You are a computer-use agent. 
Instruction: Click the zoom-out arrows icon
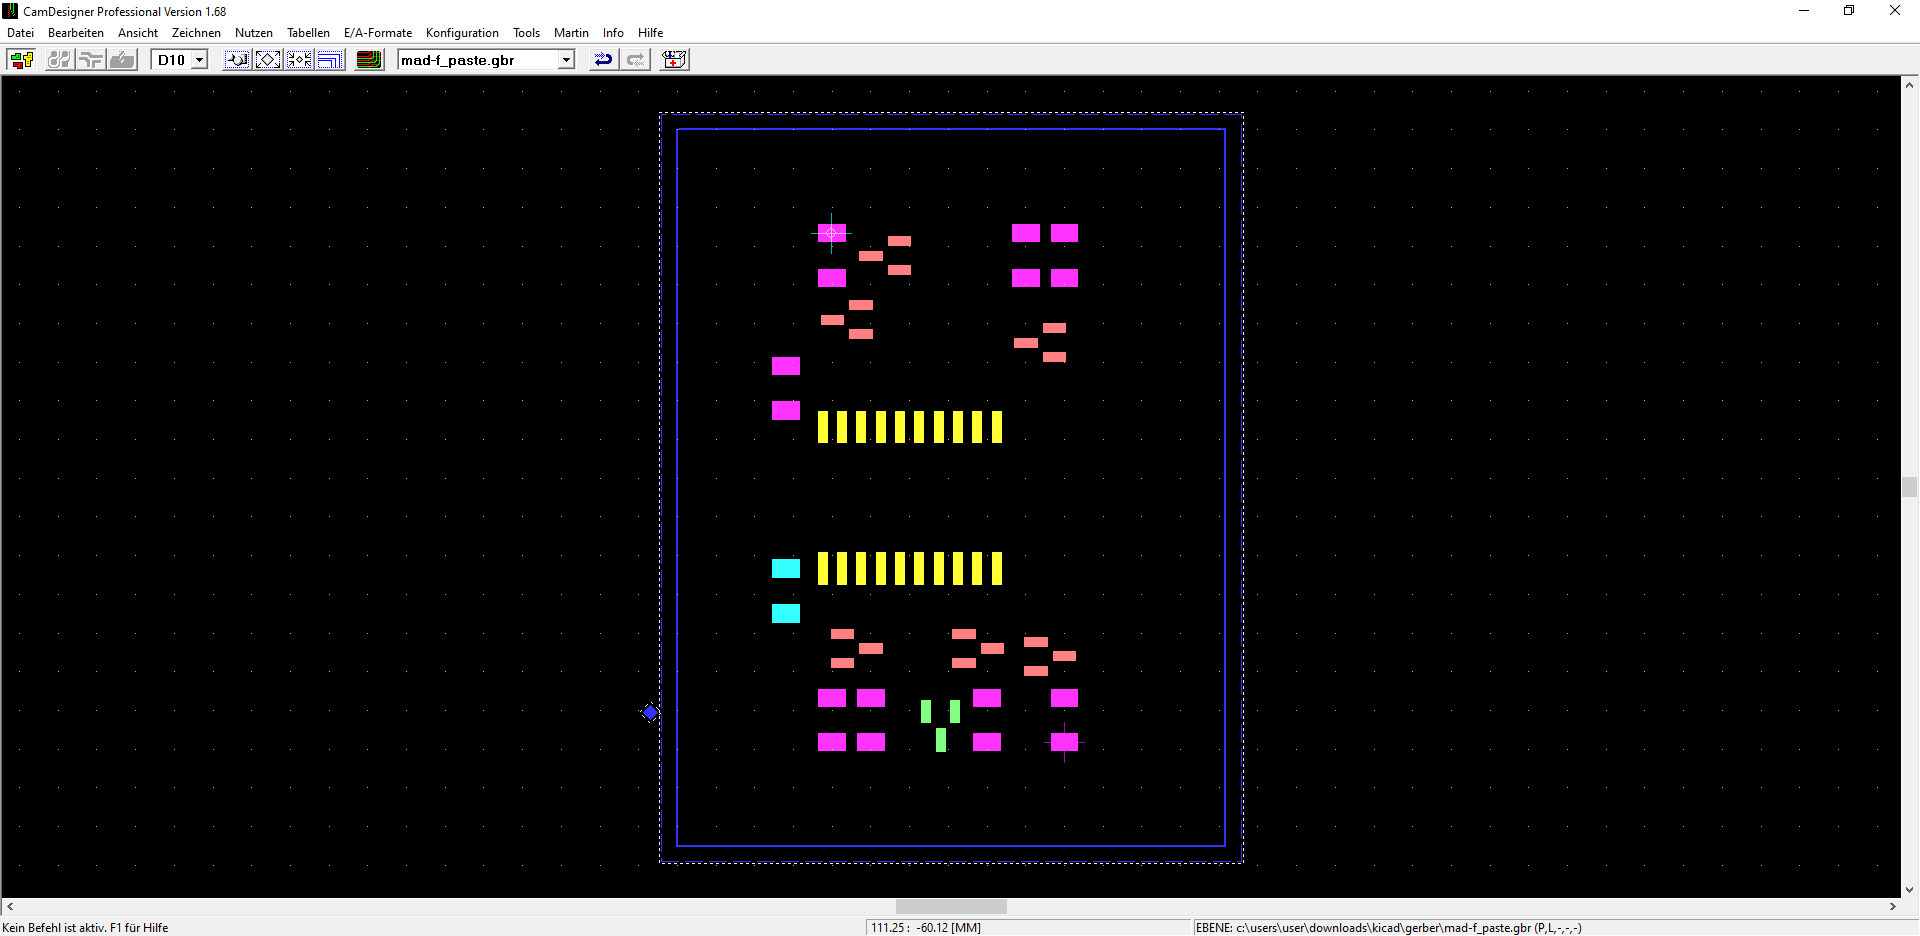299,60
